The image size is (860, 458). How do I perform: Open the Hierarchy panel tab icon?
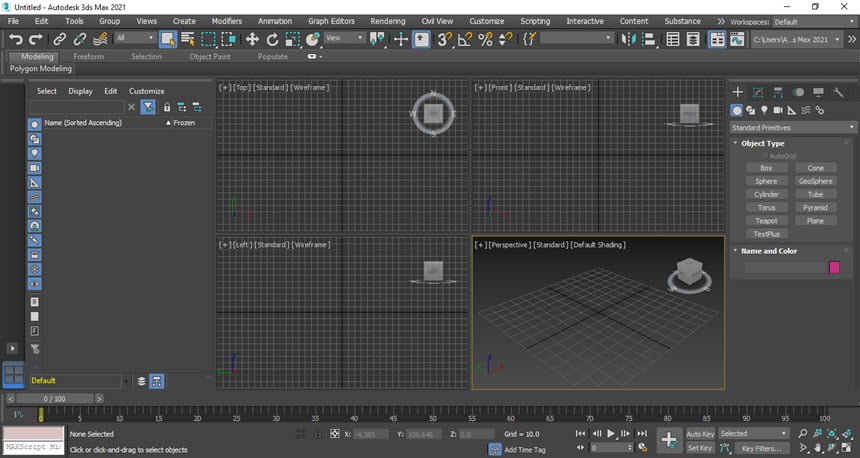(778, 92)
